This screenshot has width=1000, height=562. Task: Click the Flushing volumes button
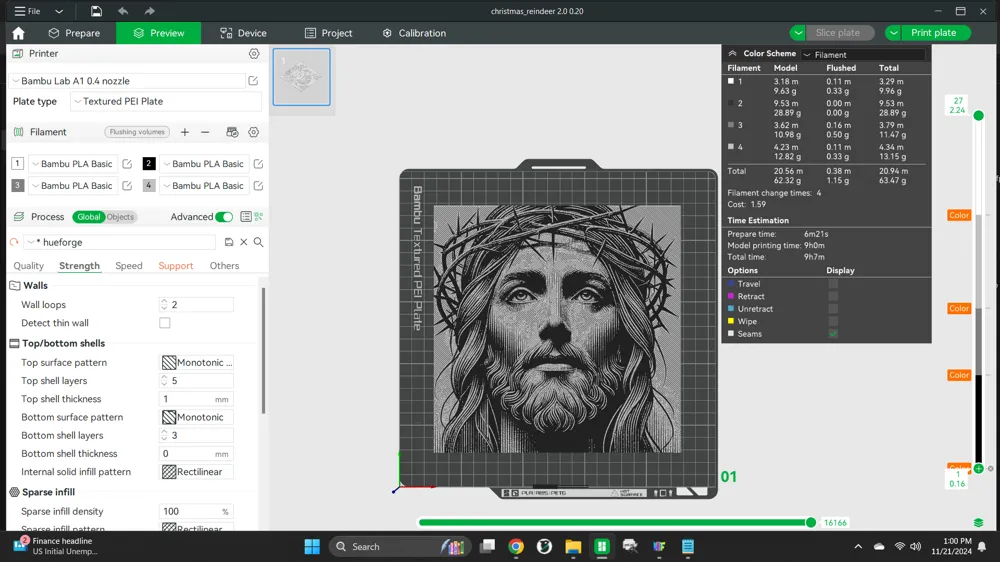coord(137,132)
